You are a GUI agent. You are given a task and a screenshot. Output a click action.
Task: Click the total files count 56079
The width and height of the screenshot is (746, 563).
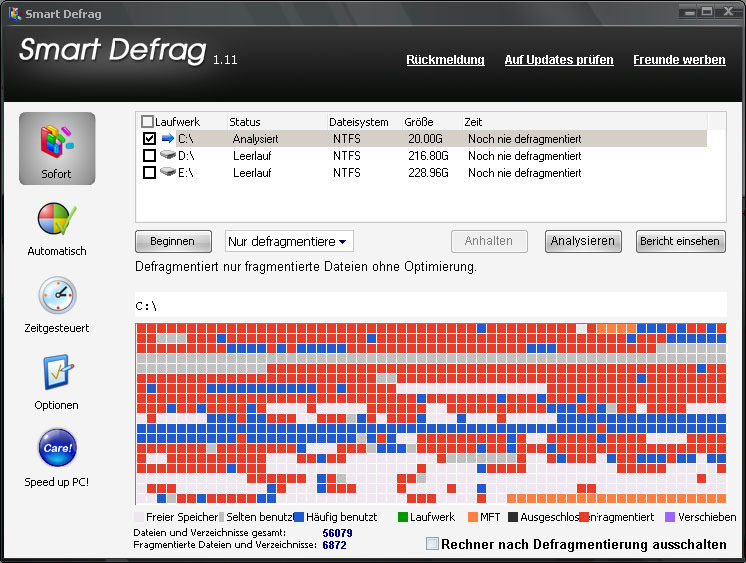tap(337, 533)
